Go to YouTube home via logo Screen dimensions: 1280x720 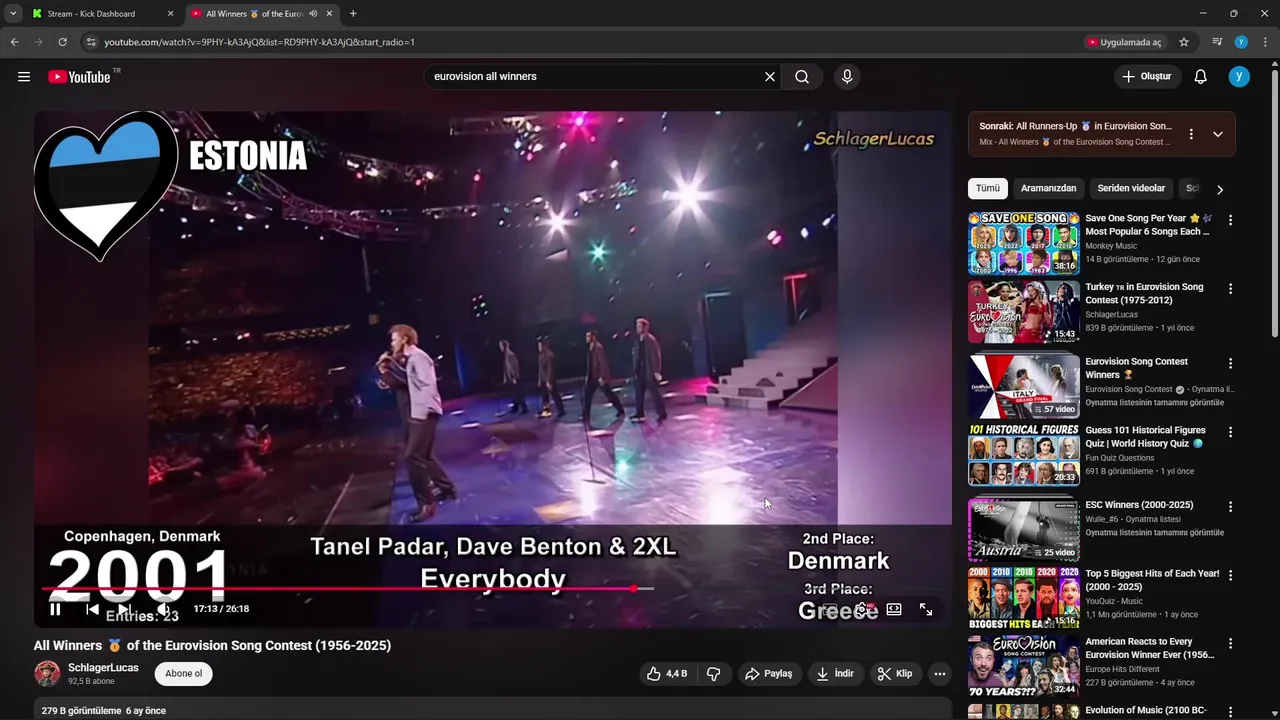point(79,77)
